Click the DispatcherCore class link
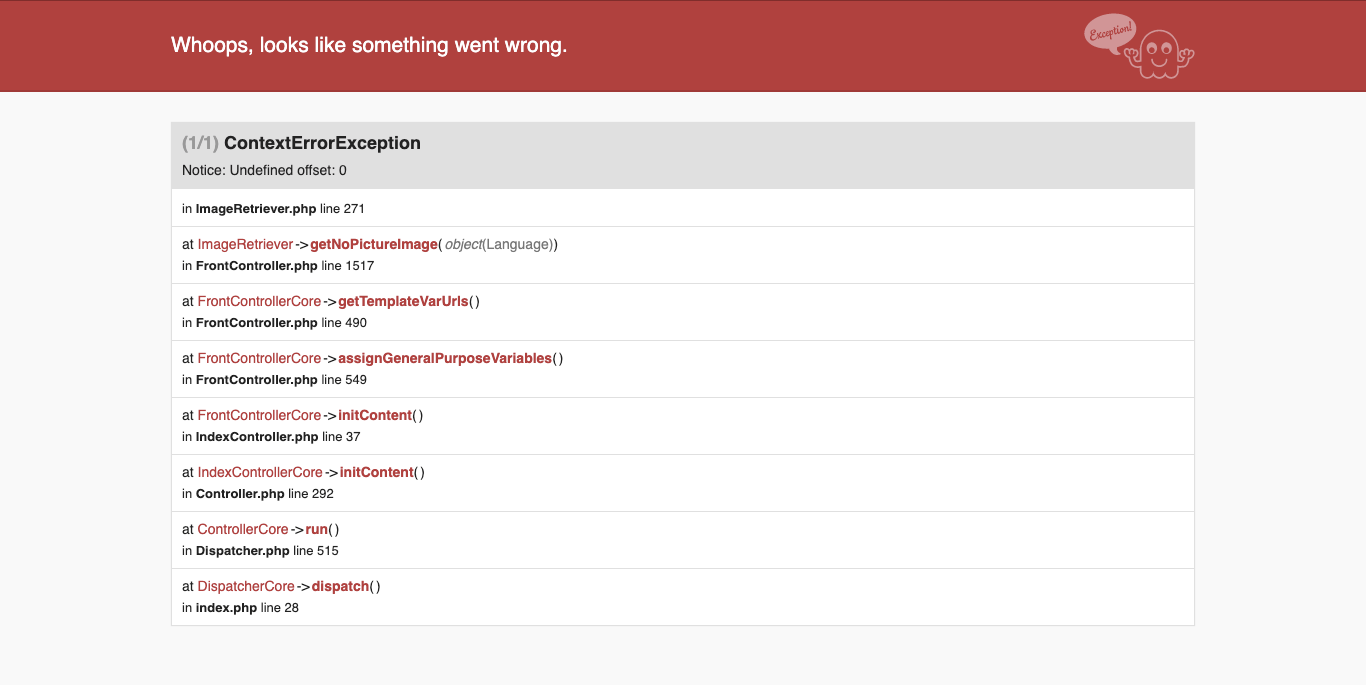The width and height of the screenshot is (1366, 685). (x=246, y=586)
